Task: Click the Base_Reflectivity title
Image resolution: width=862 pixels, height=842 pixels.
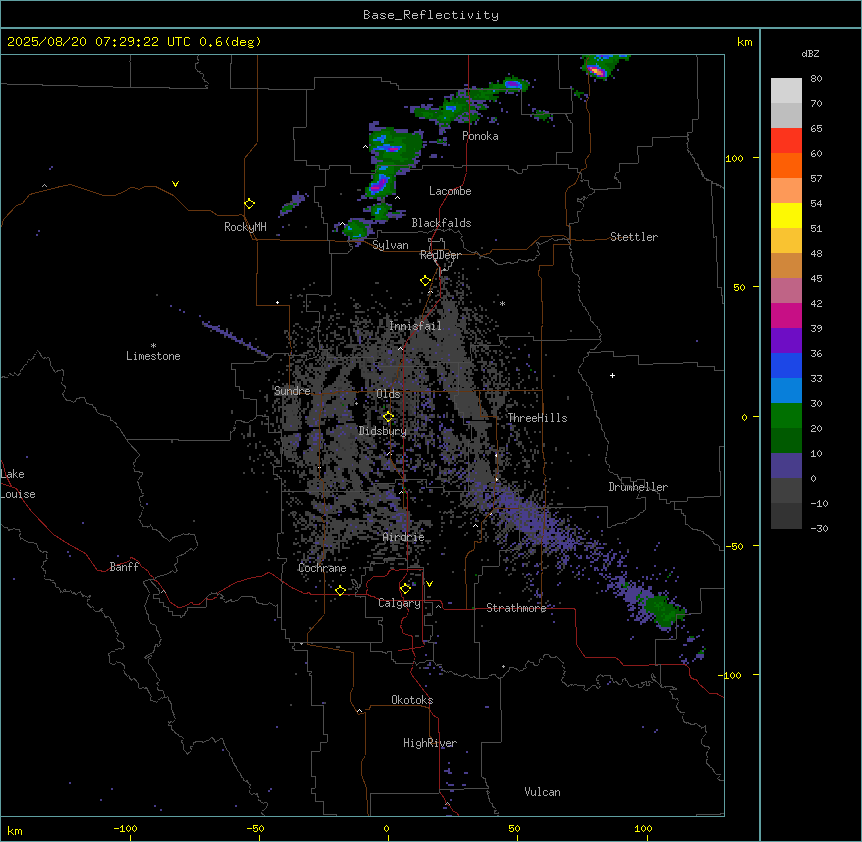Action: tap(431, 15)
